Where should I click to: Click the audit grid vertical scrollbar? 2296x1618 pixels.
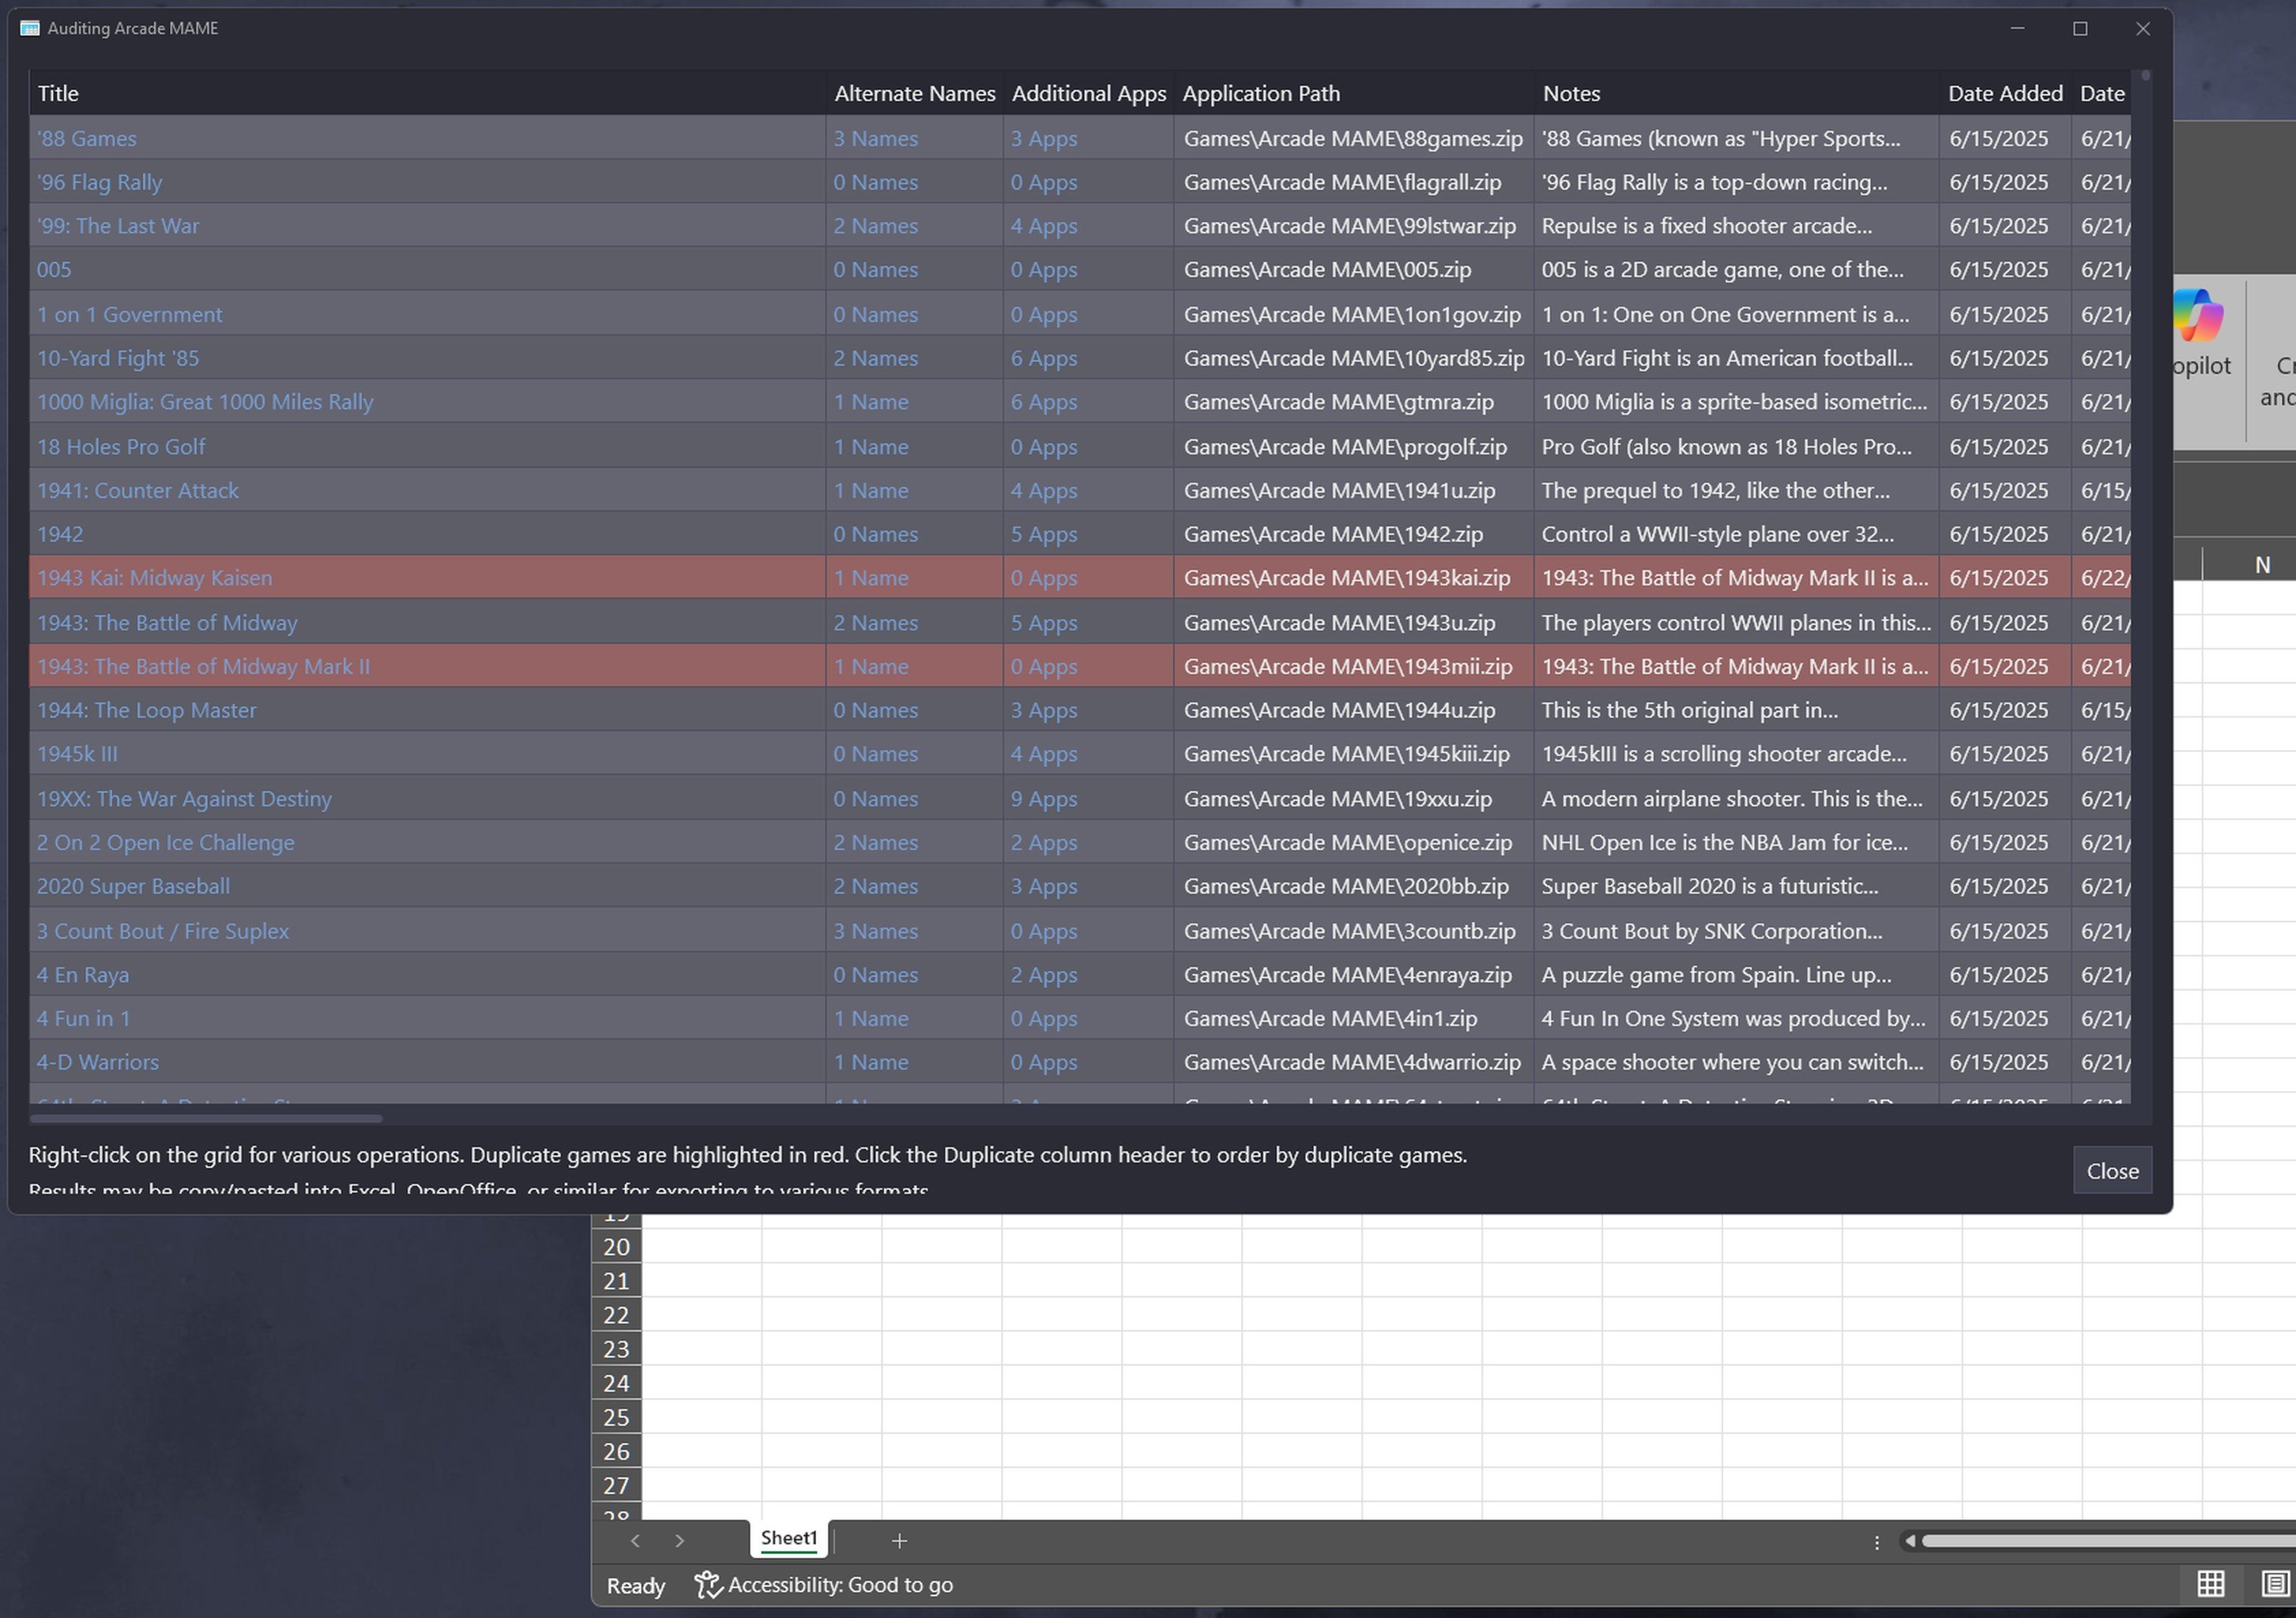click(x=2145, y=75)
